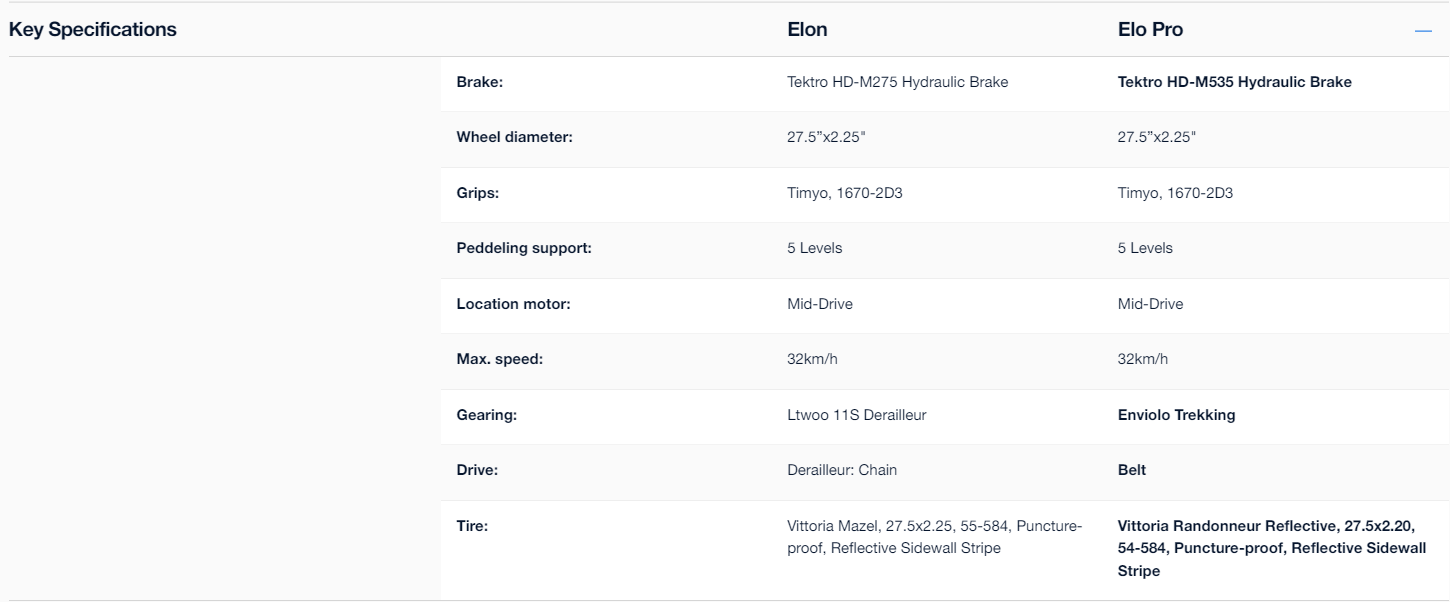Click the Max. speed: row label

pos(499,360)
